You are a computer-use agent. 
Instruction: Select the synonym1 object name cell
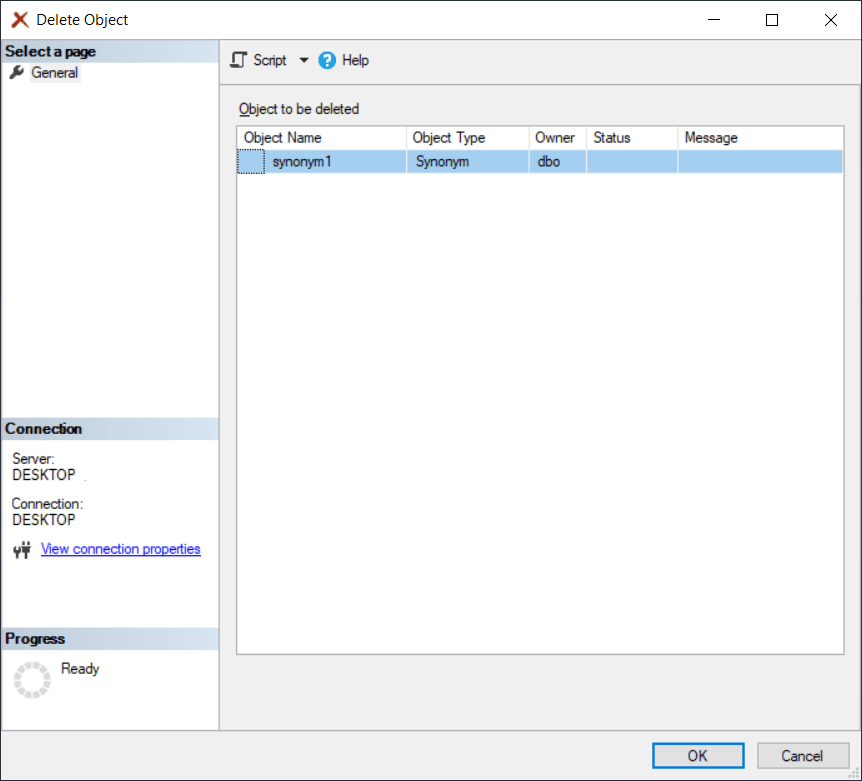tap(335, 162)
